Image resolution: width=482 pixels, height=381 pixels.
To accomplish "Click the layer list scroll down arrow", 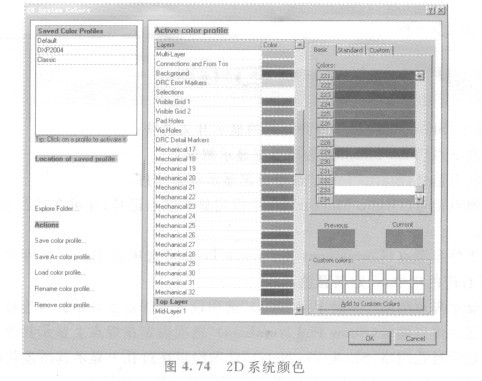I will pos(299,310).
